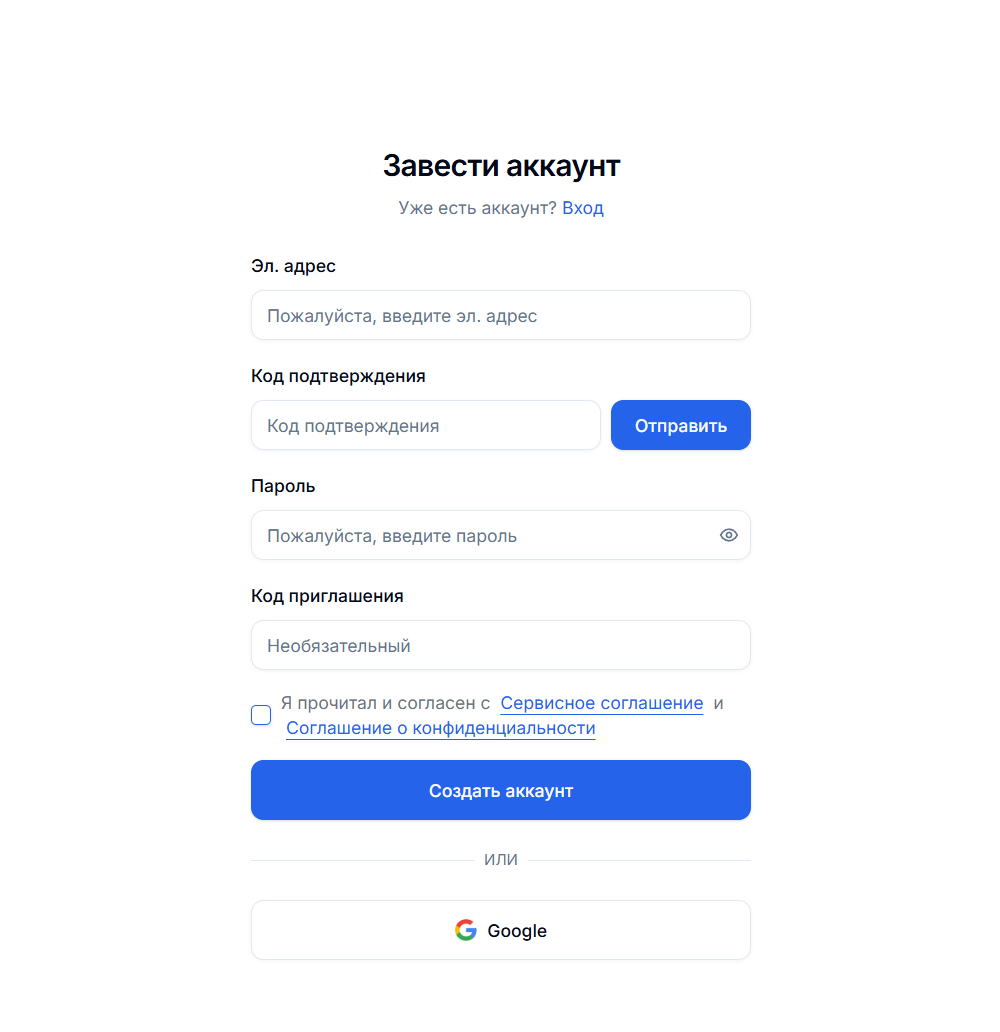Click the Я прочитал и согласен text
This screenshot has height=1032, width=1000.
tap(385, 703)
